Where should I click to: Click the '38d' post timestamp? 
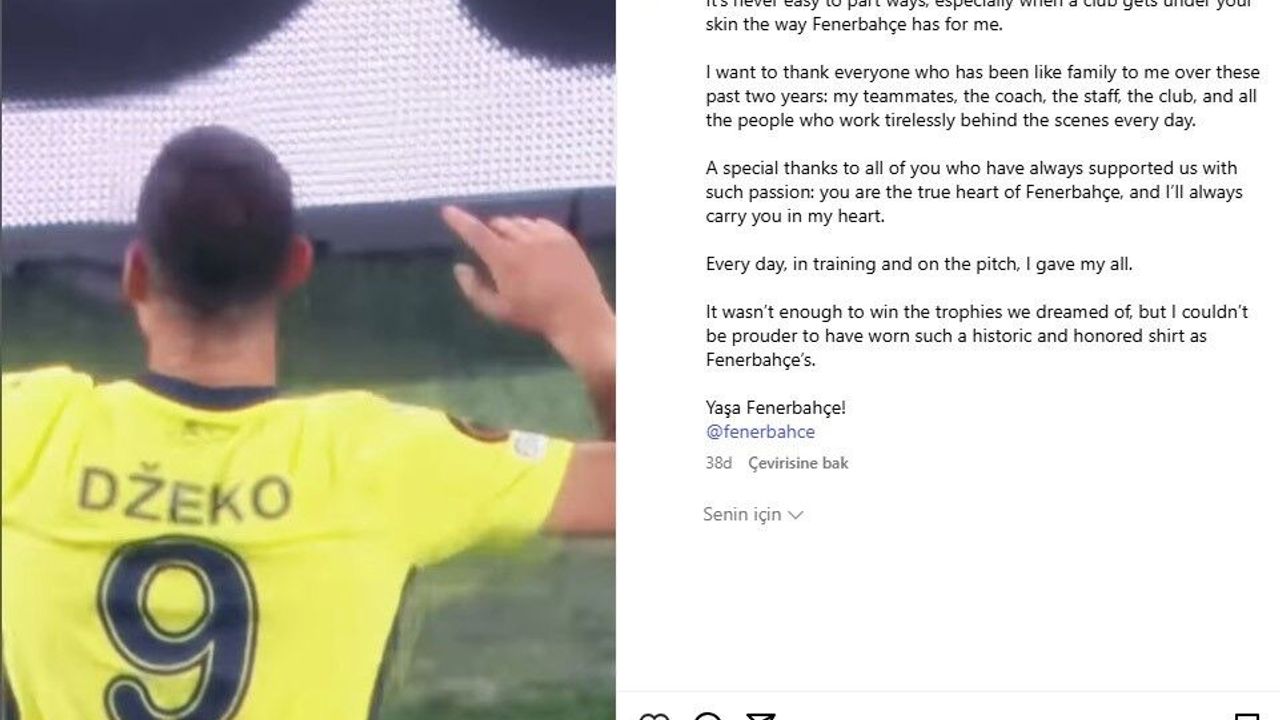point(719,463)
